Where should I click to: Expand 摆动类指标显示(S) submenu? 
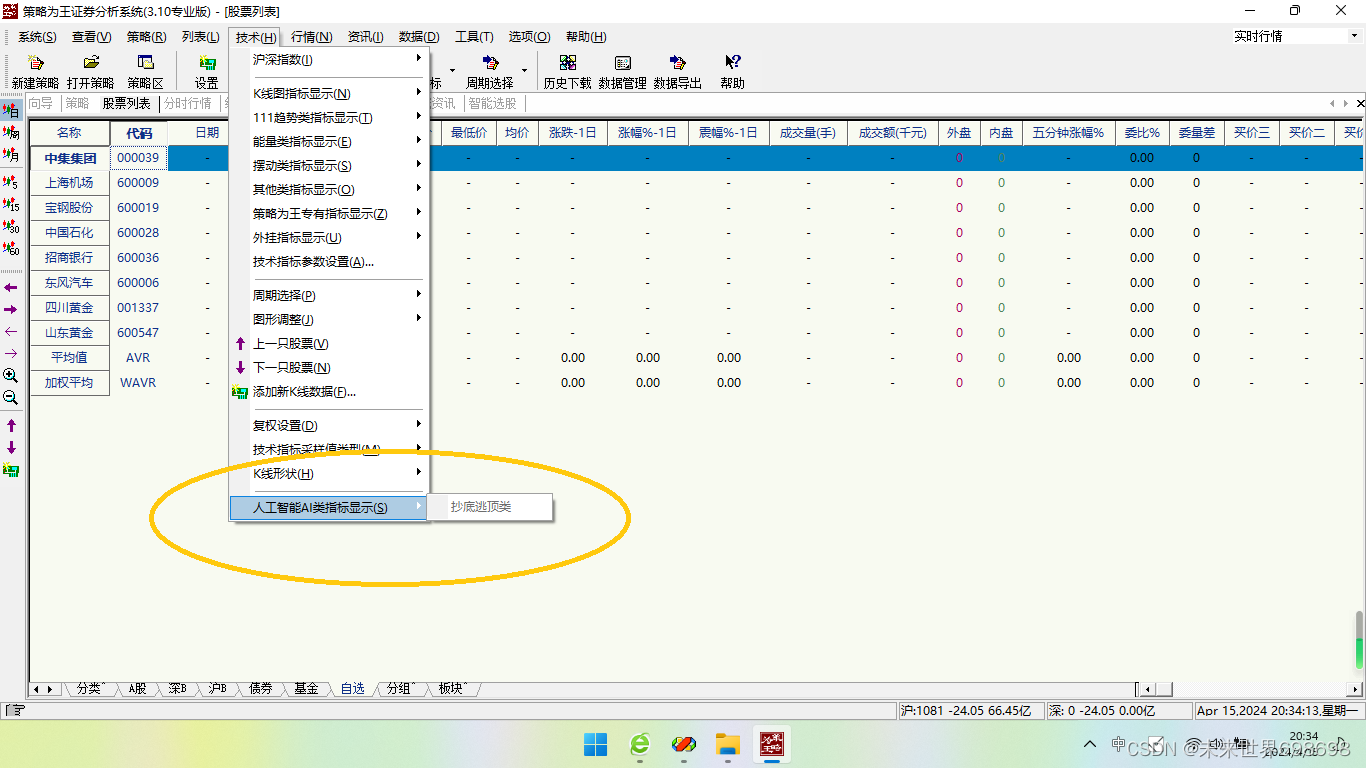pos(330,166)
